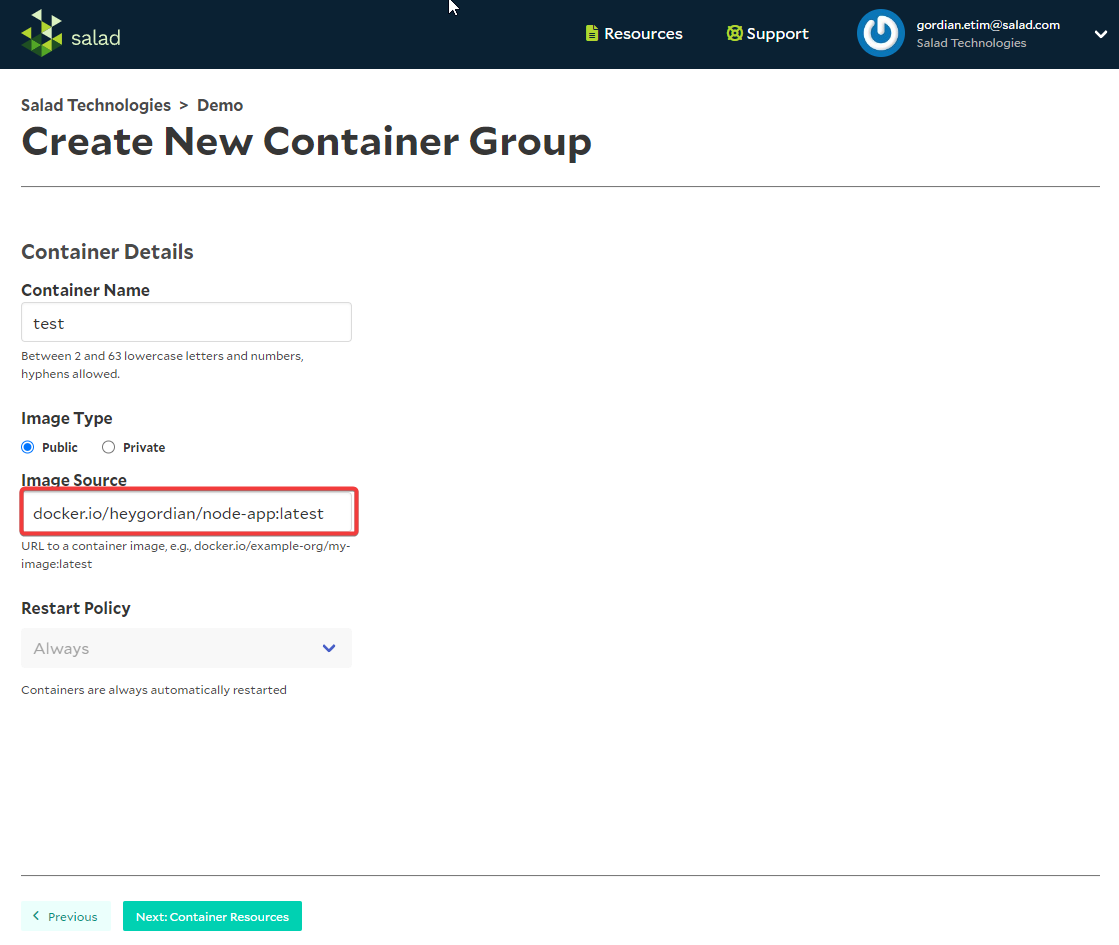Open the Support menu item
1119x945 pixels.
coord(767,34)
